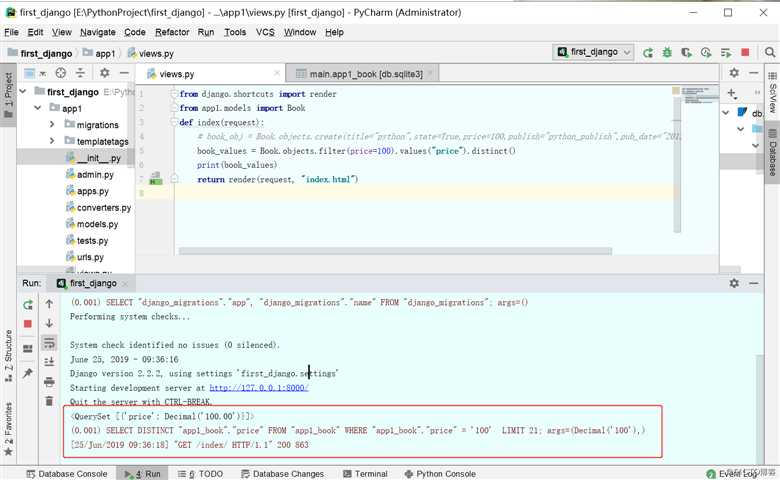The width and height of the screenshot is (780, 480).
Task: Click the green Debug bug icon
Action: pyautogui.click(x=667, y=52)
